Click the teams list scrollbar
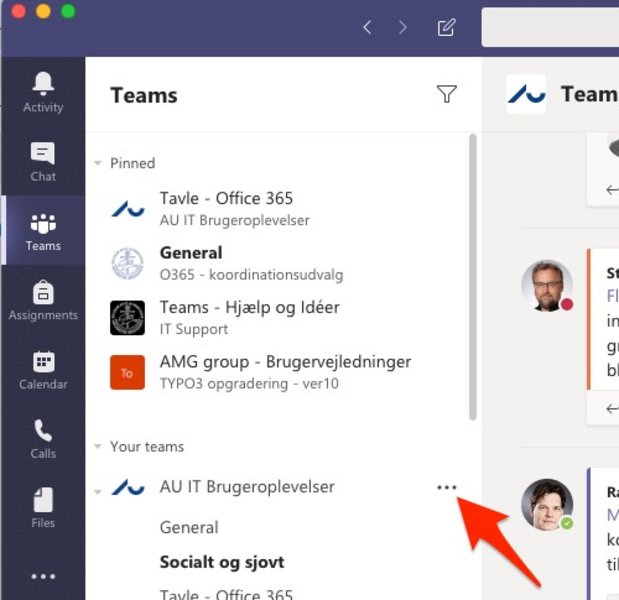The width and height of the screenshot is (619, 600). pos(473,277)
